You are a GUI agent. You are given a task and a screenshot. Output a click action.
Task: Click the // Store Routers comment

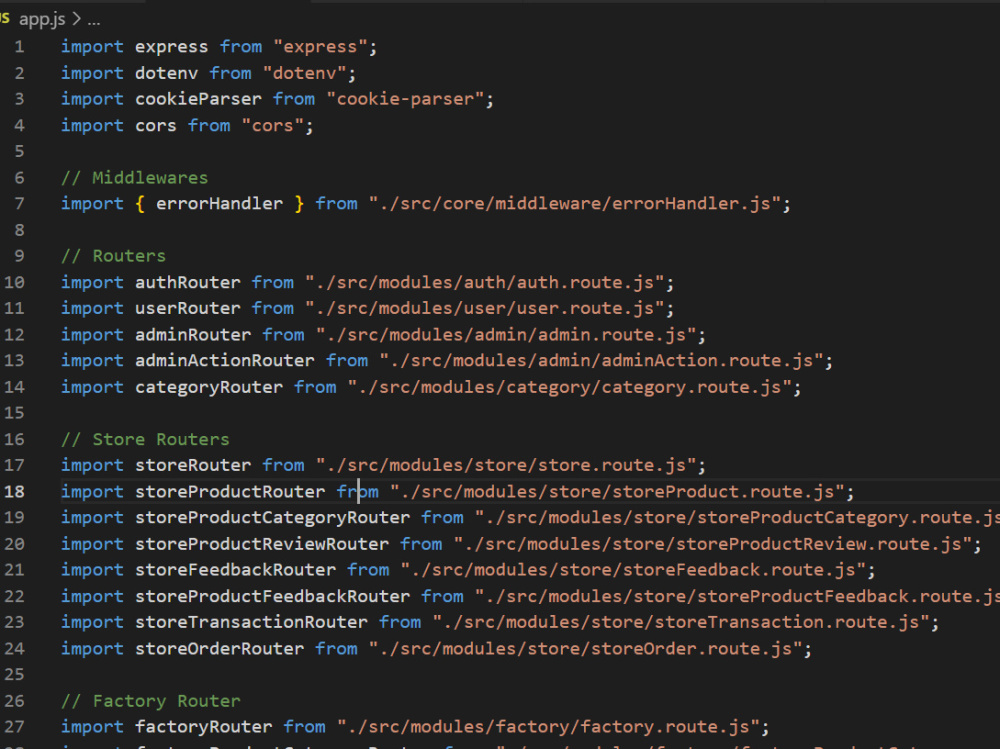[x=145, y=439]
